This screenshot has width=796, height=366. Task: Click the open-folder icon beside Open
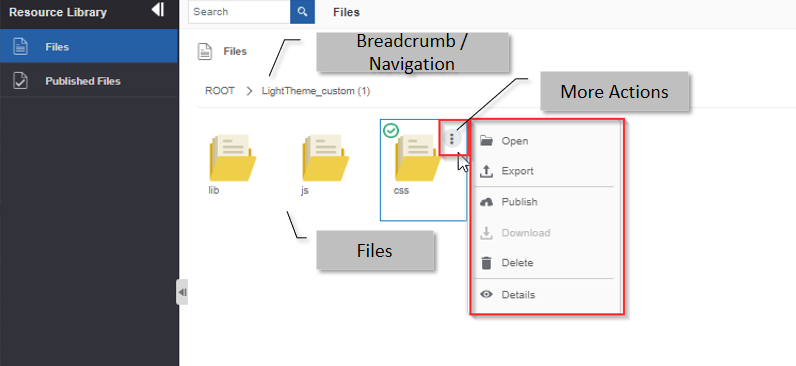click(x=486, y=141)
